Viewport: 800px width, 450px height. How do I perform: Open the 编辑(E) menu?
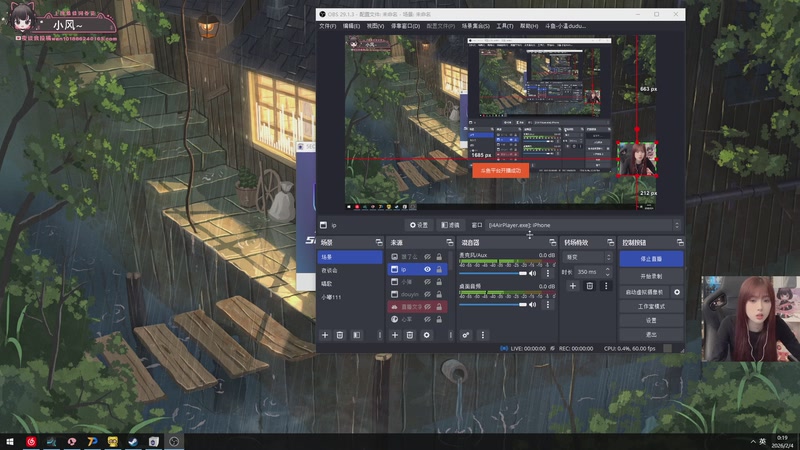coord(352,26)
